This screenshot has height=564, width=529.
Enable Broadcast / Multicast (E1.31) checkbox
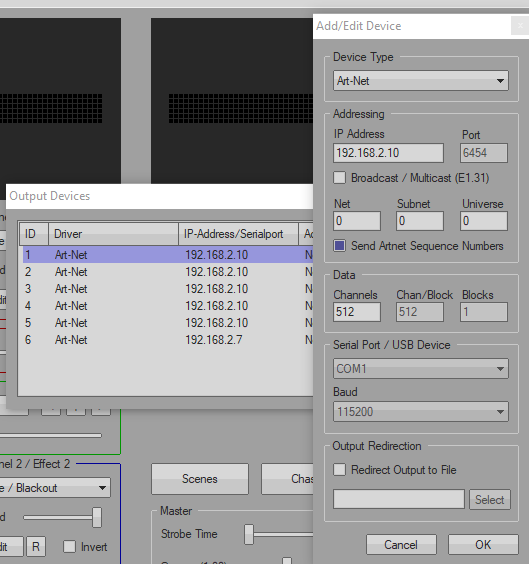[339, 178]
